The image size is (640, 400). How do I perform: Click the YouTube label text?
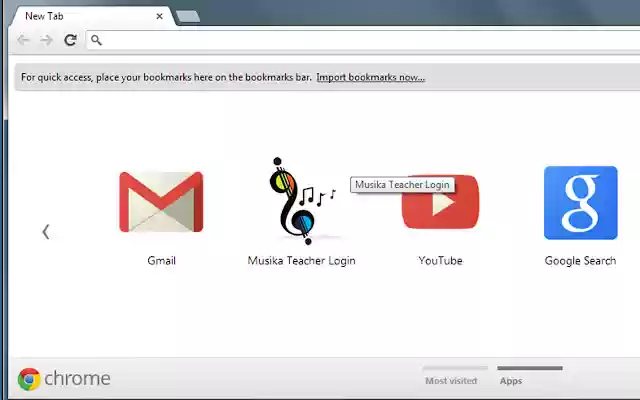click(440, 260)
